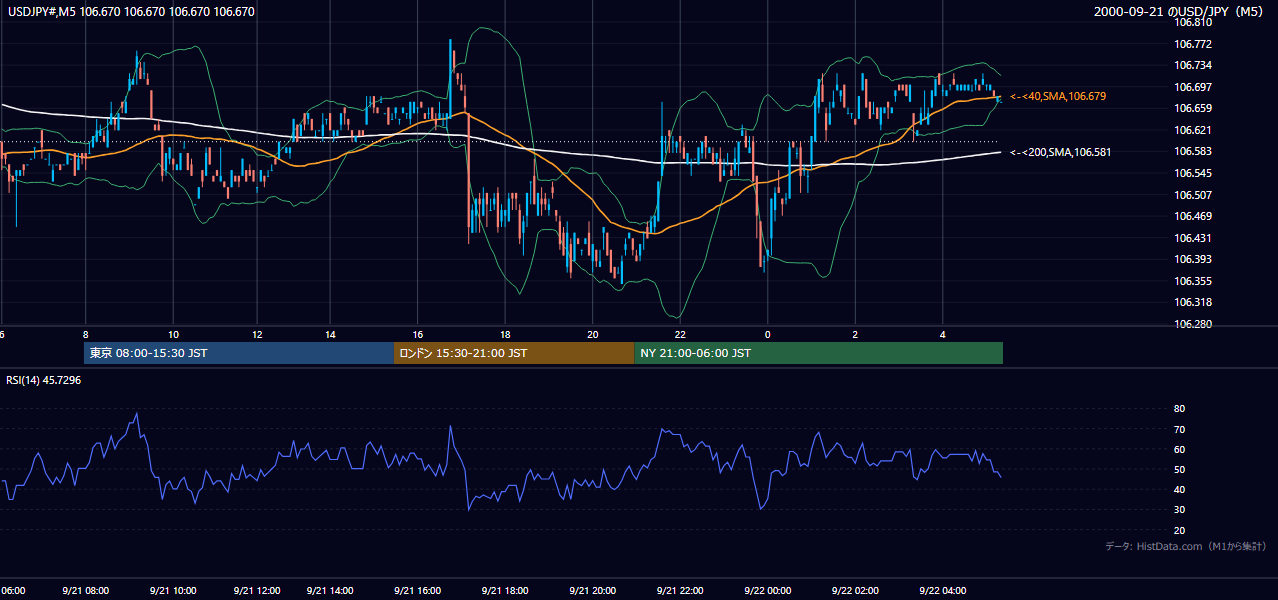Image resolution: width=1278 pixels, height=600 pixels.
Task: Click price axis label 106.431
Action: tap(1193, 238)
